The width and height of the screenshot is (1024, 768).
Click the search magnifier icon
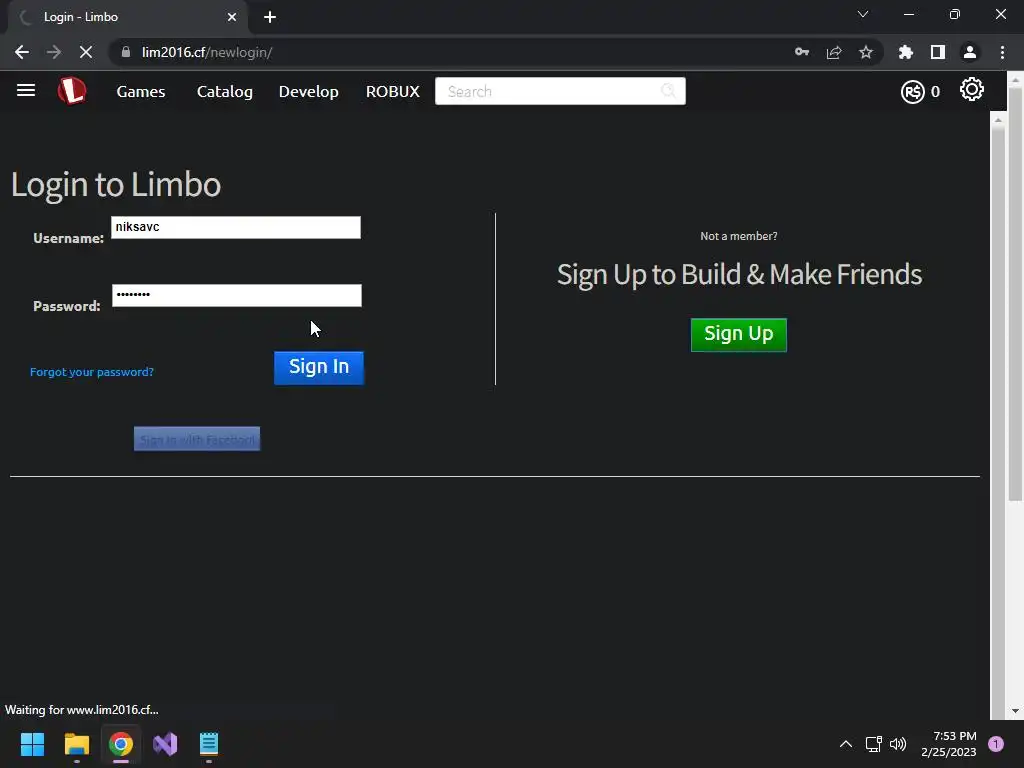click(668, 91)
